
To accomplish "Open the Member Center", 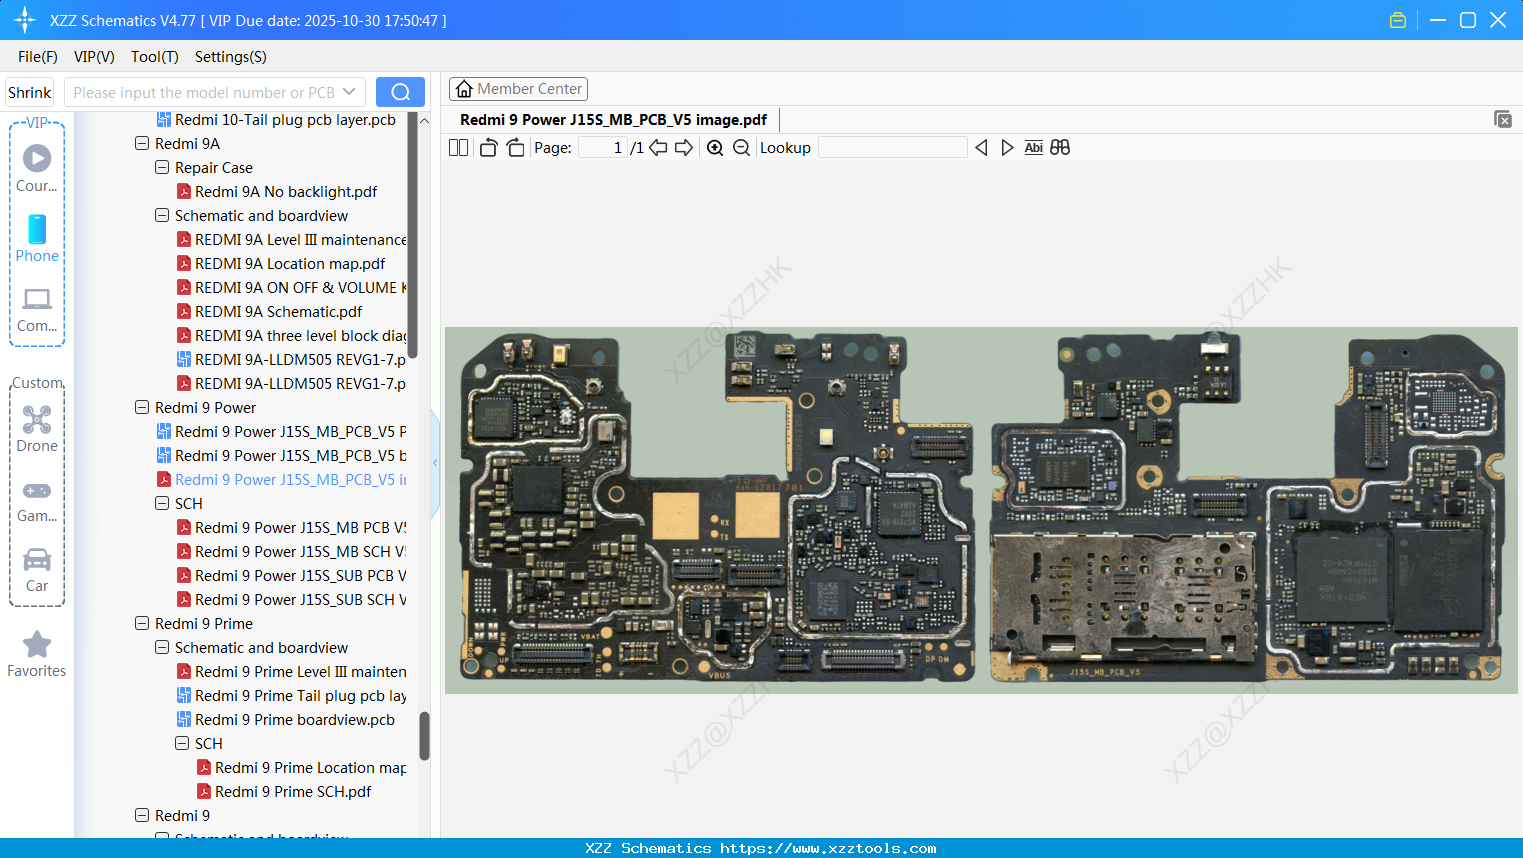I will pos(518,88).
